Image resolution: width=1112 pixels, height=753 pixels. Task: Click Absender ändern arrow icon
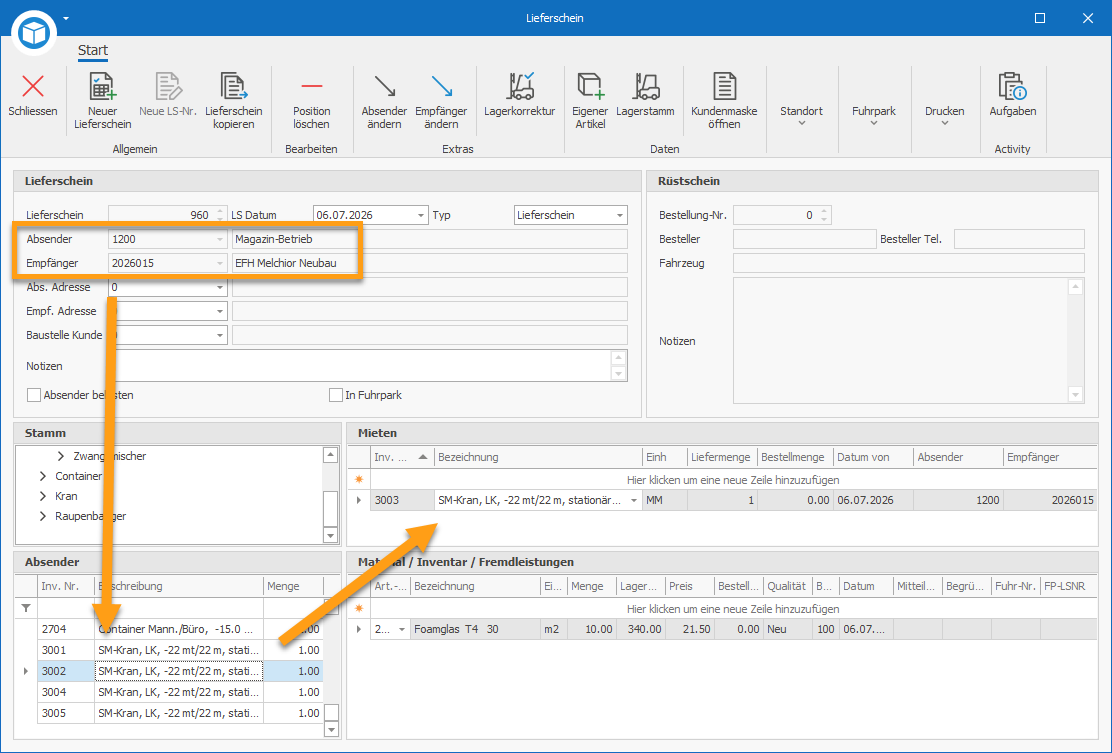point(384,87)
